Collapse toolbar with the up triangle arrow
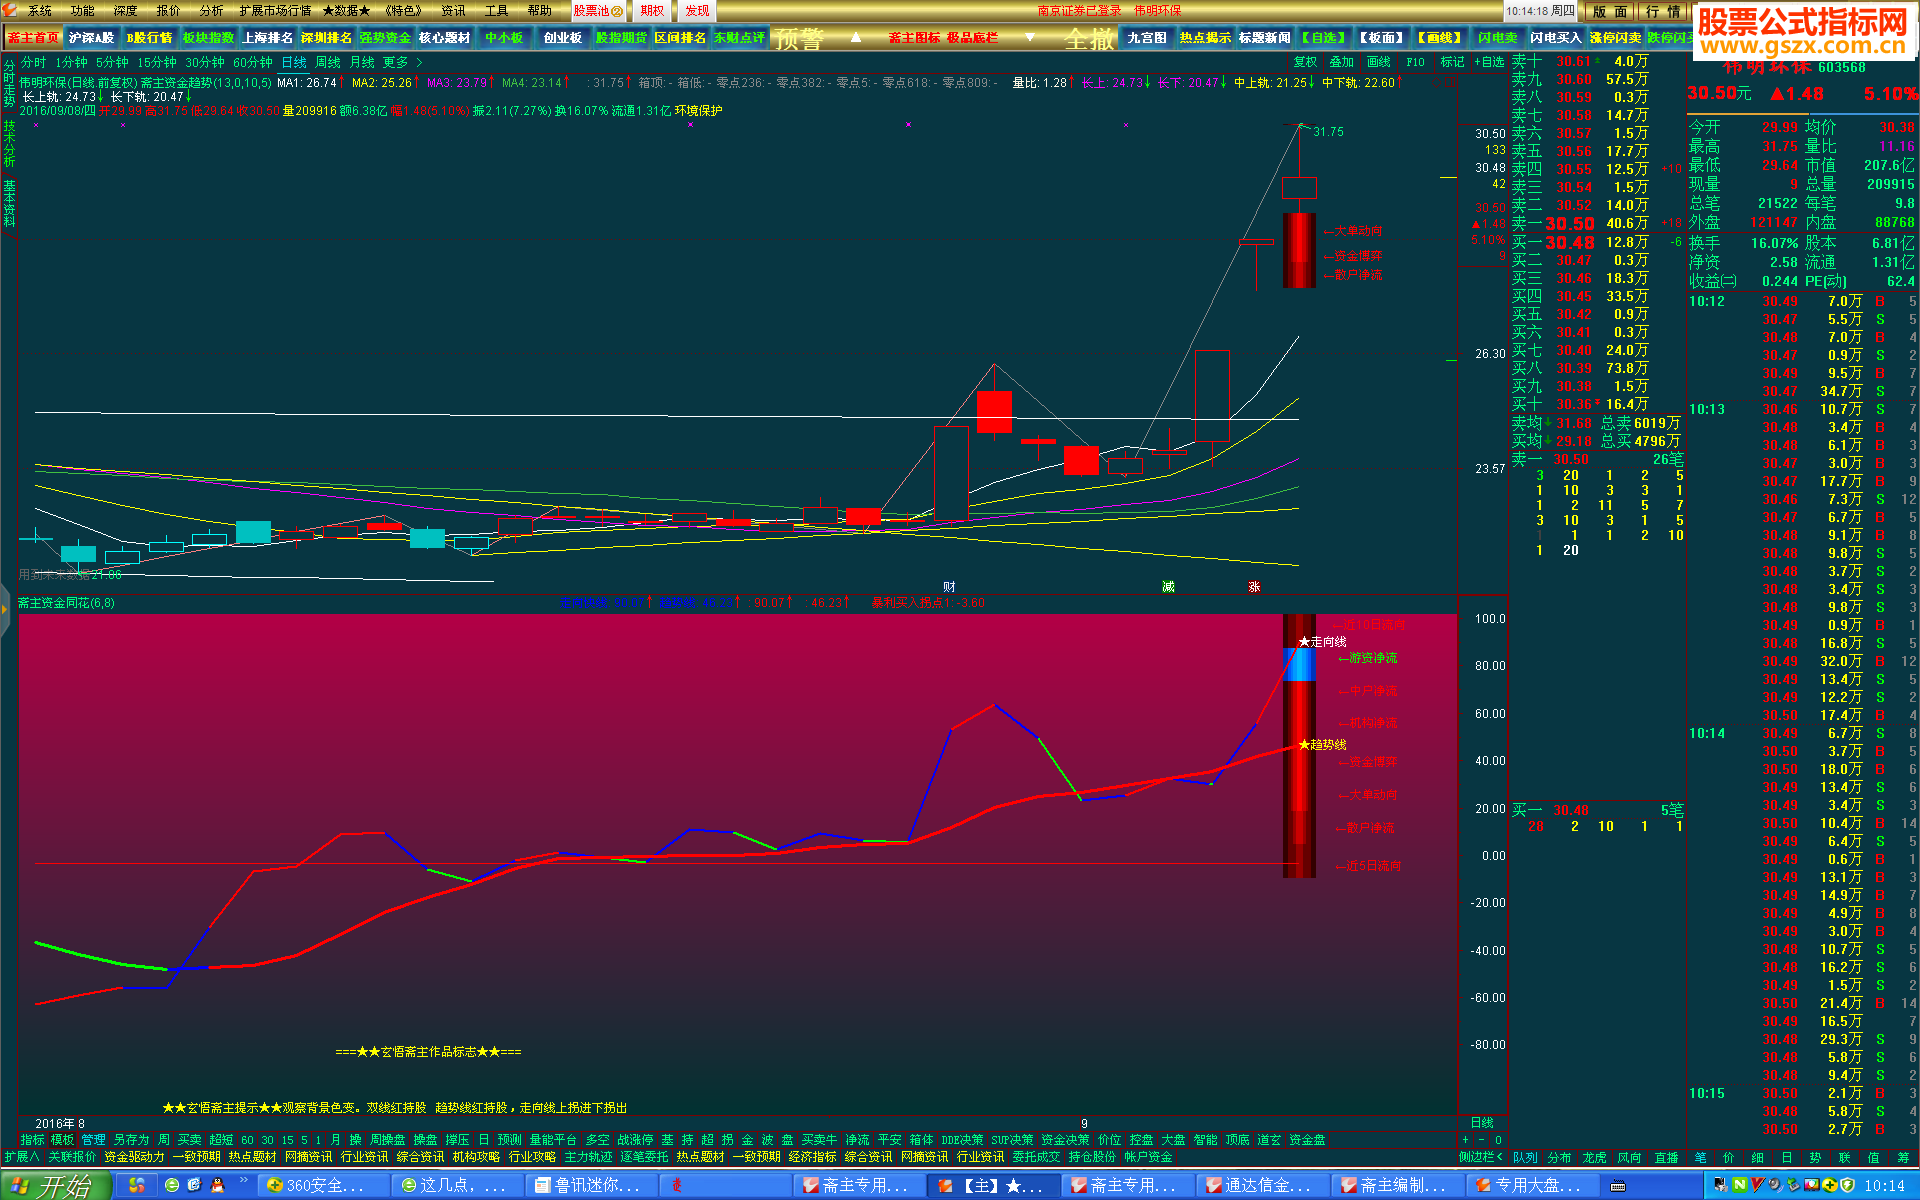 point(856,38)
